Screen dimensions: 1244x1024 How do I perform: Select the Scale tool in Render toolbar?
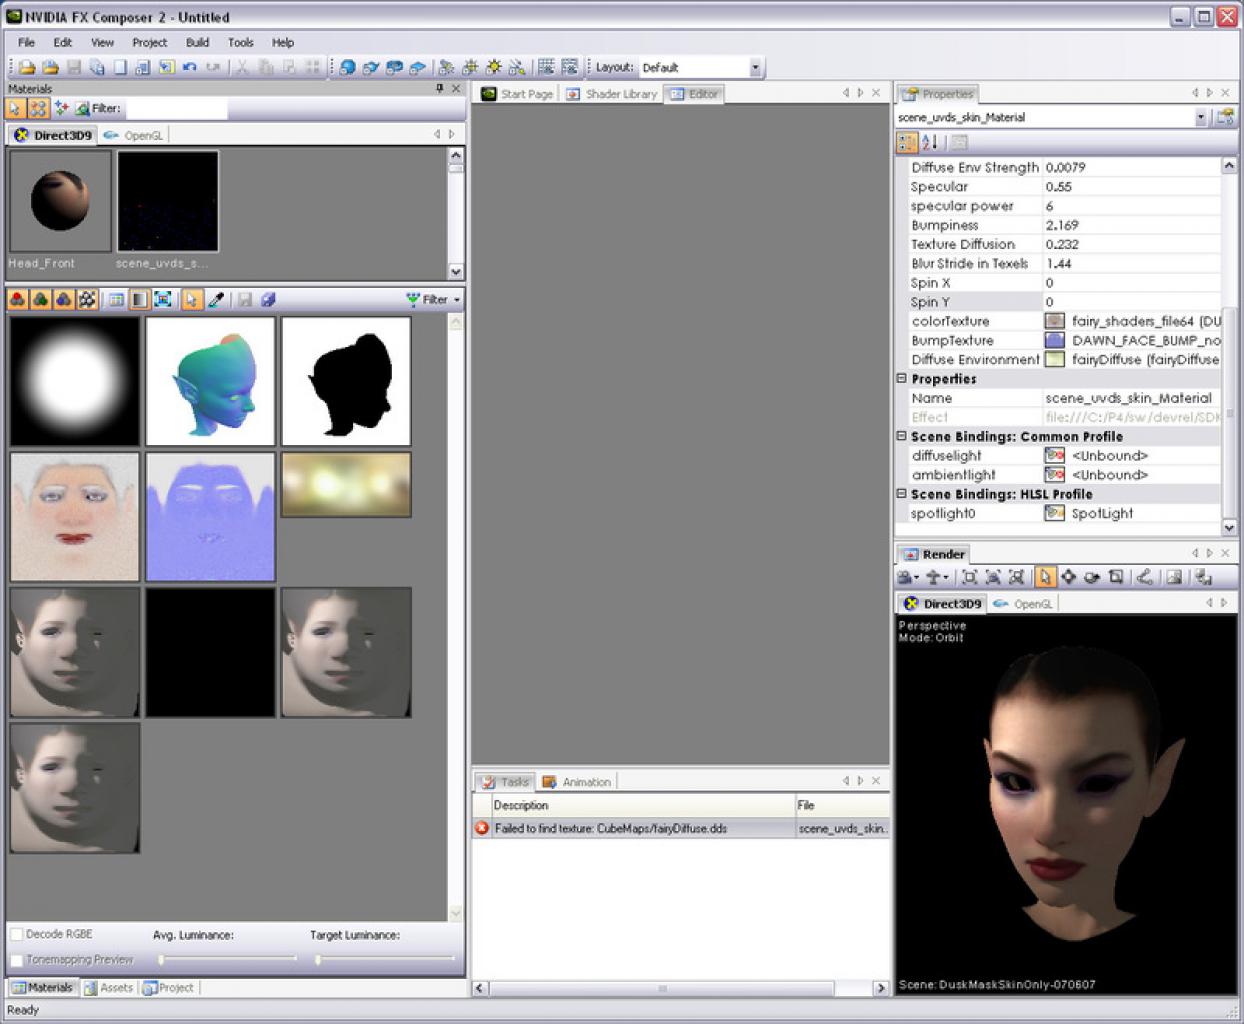1116,577
